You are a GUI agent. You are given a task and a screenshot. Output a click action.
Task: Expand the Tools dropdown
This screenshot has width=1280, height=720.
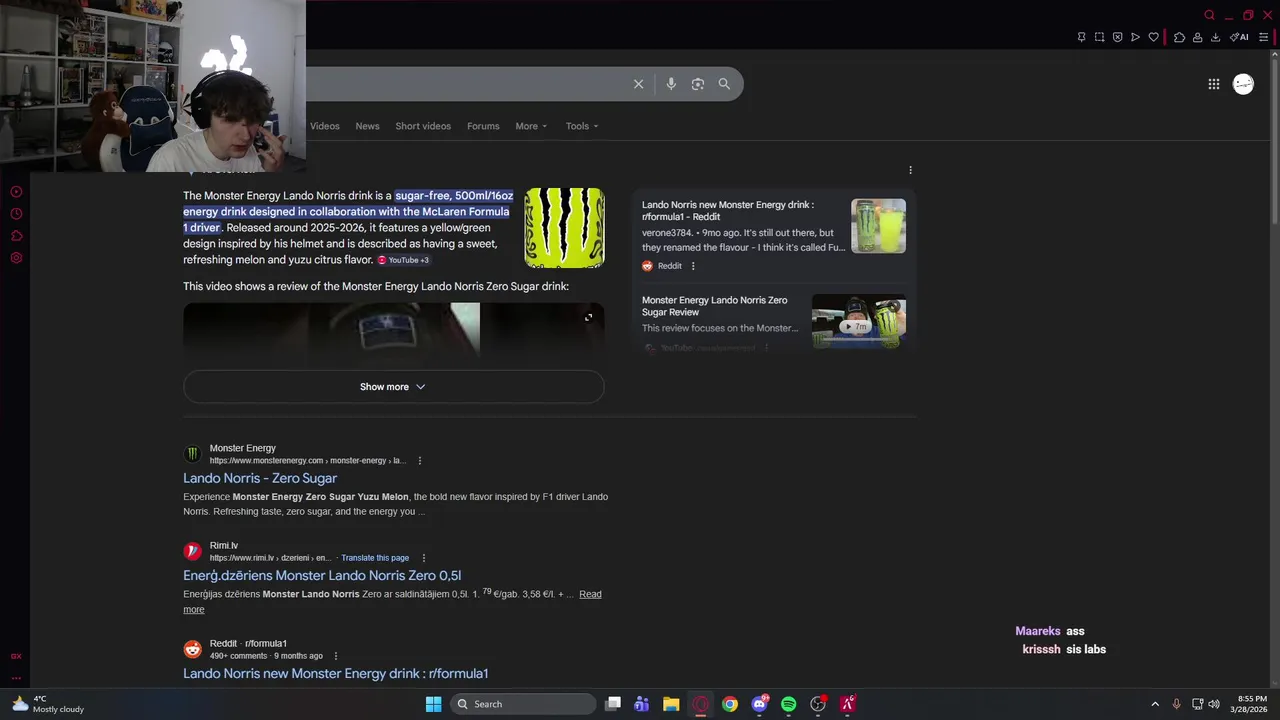582,126
